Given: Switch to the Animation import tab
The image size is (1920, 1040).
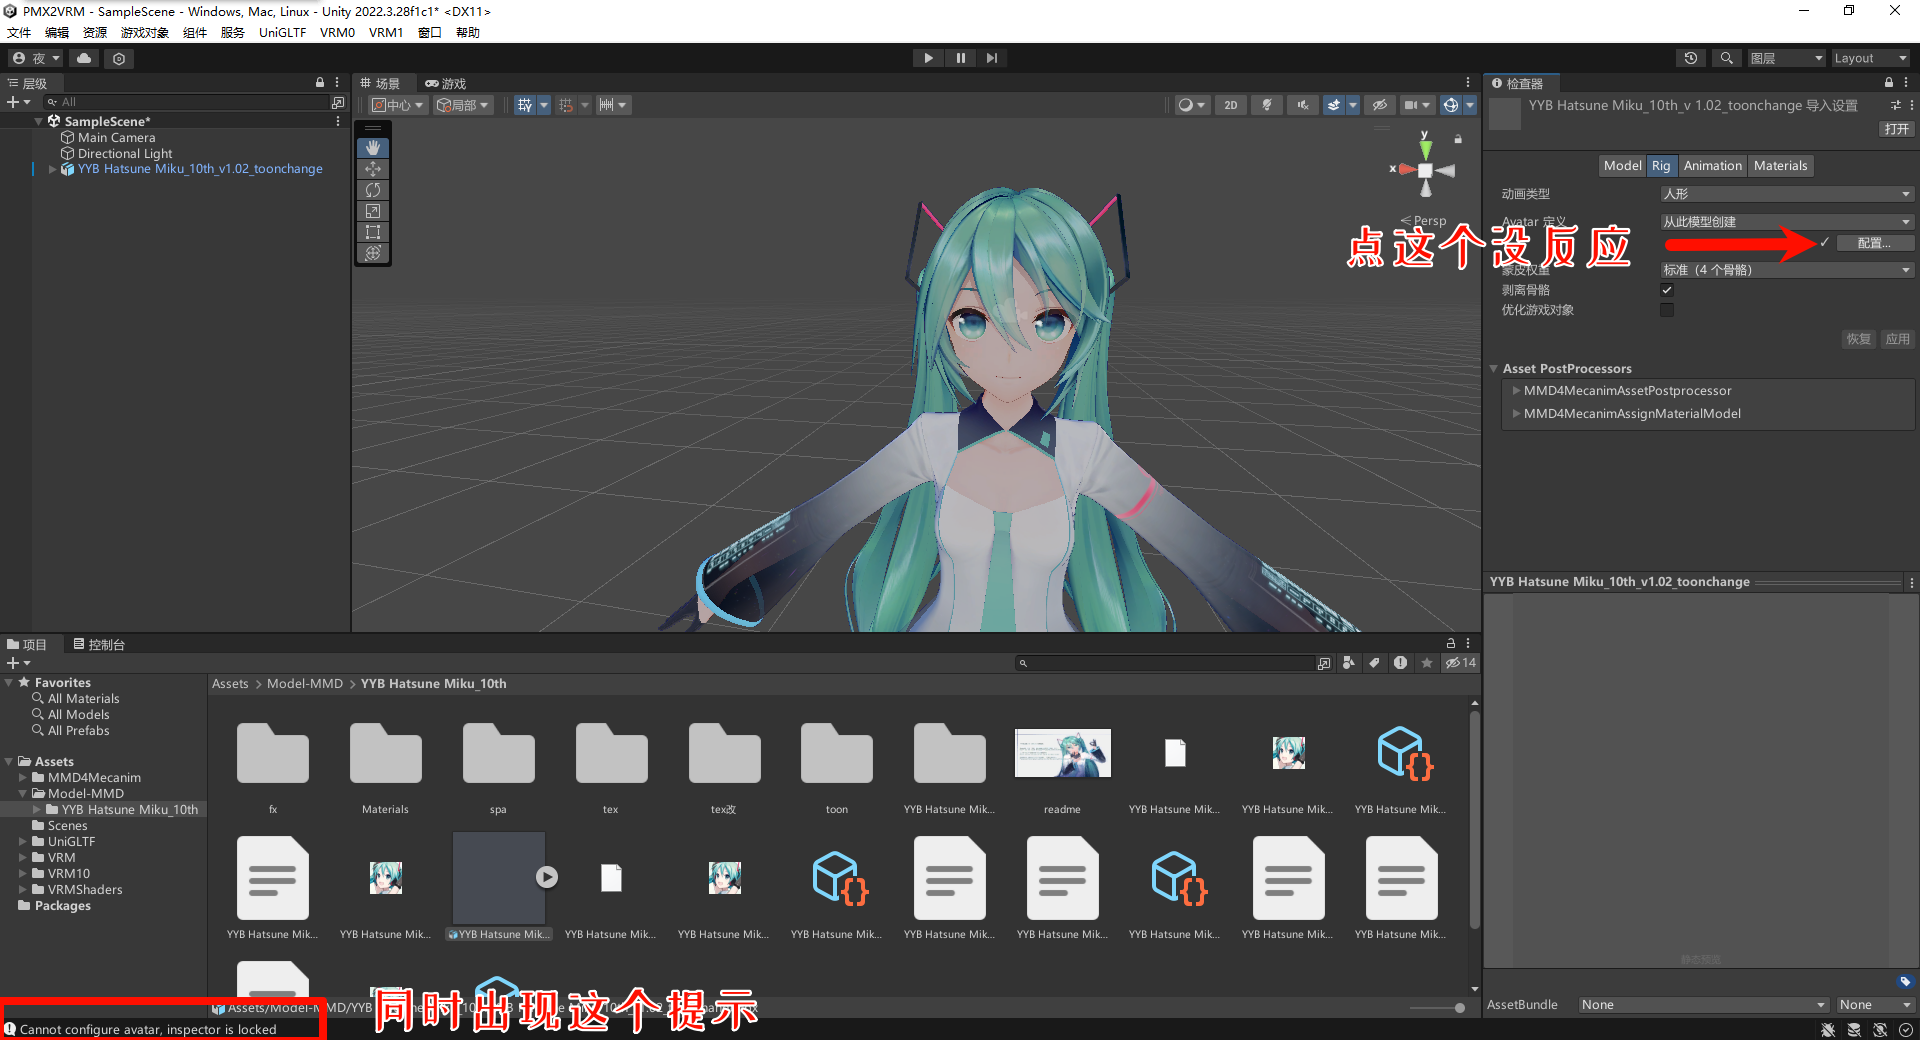Looking at the screenshot, I should pos(1712,166).
